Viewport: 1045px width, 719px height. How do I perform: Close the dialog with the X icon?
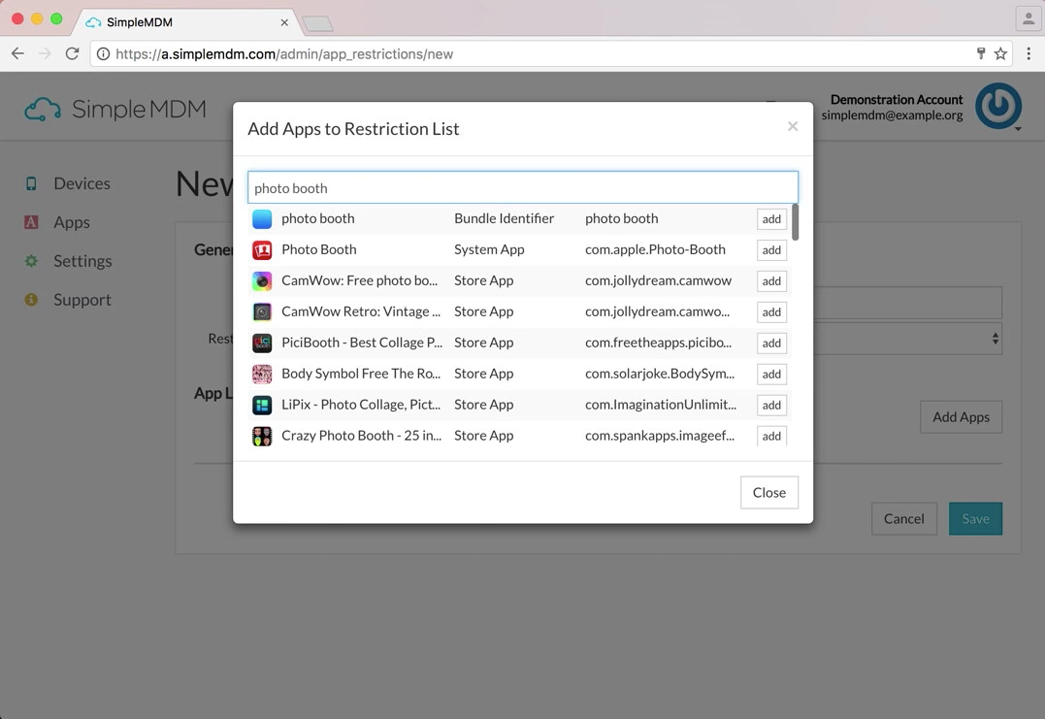point(792,126)
